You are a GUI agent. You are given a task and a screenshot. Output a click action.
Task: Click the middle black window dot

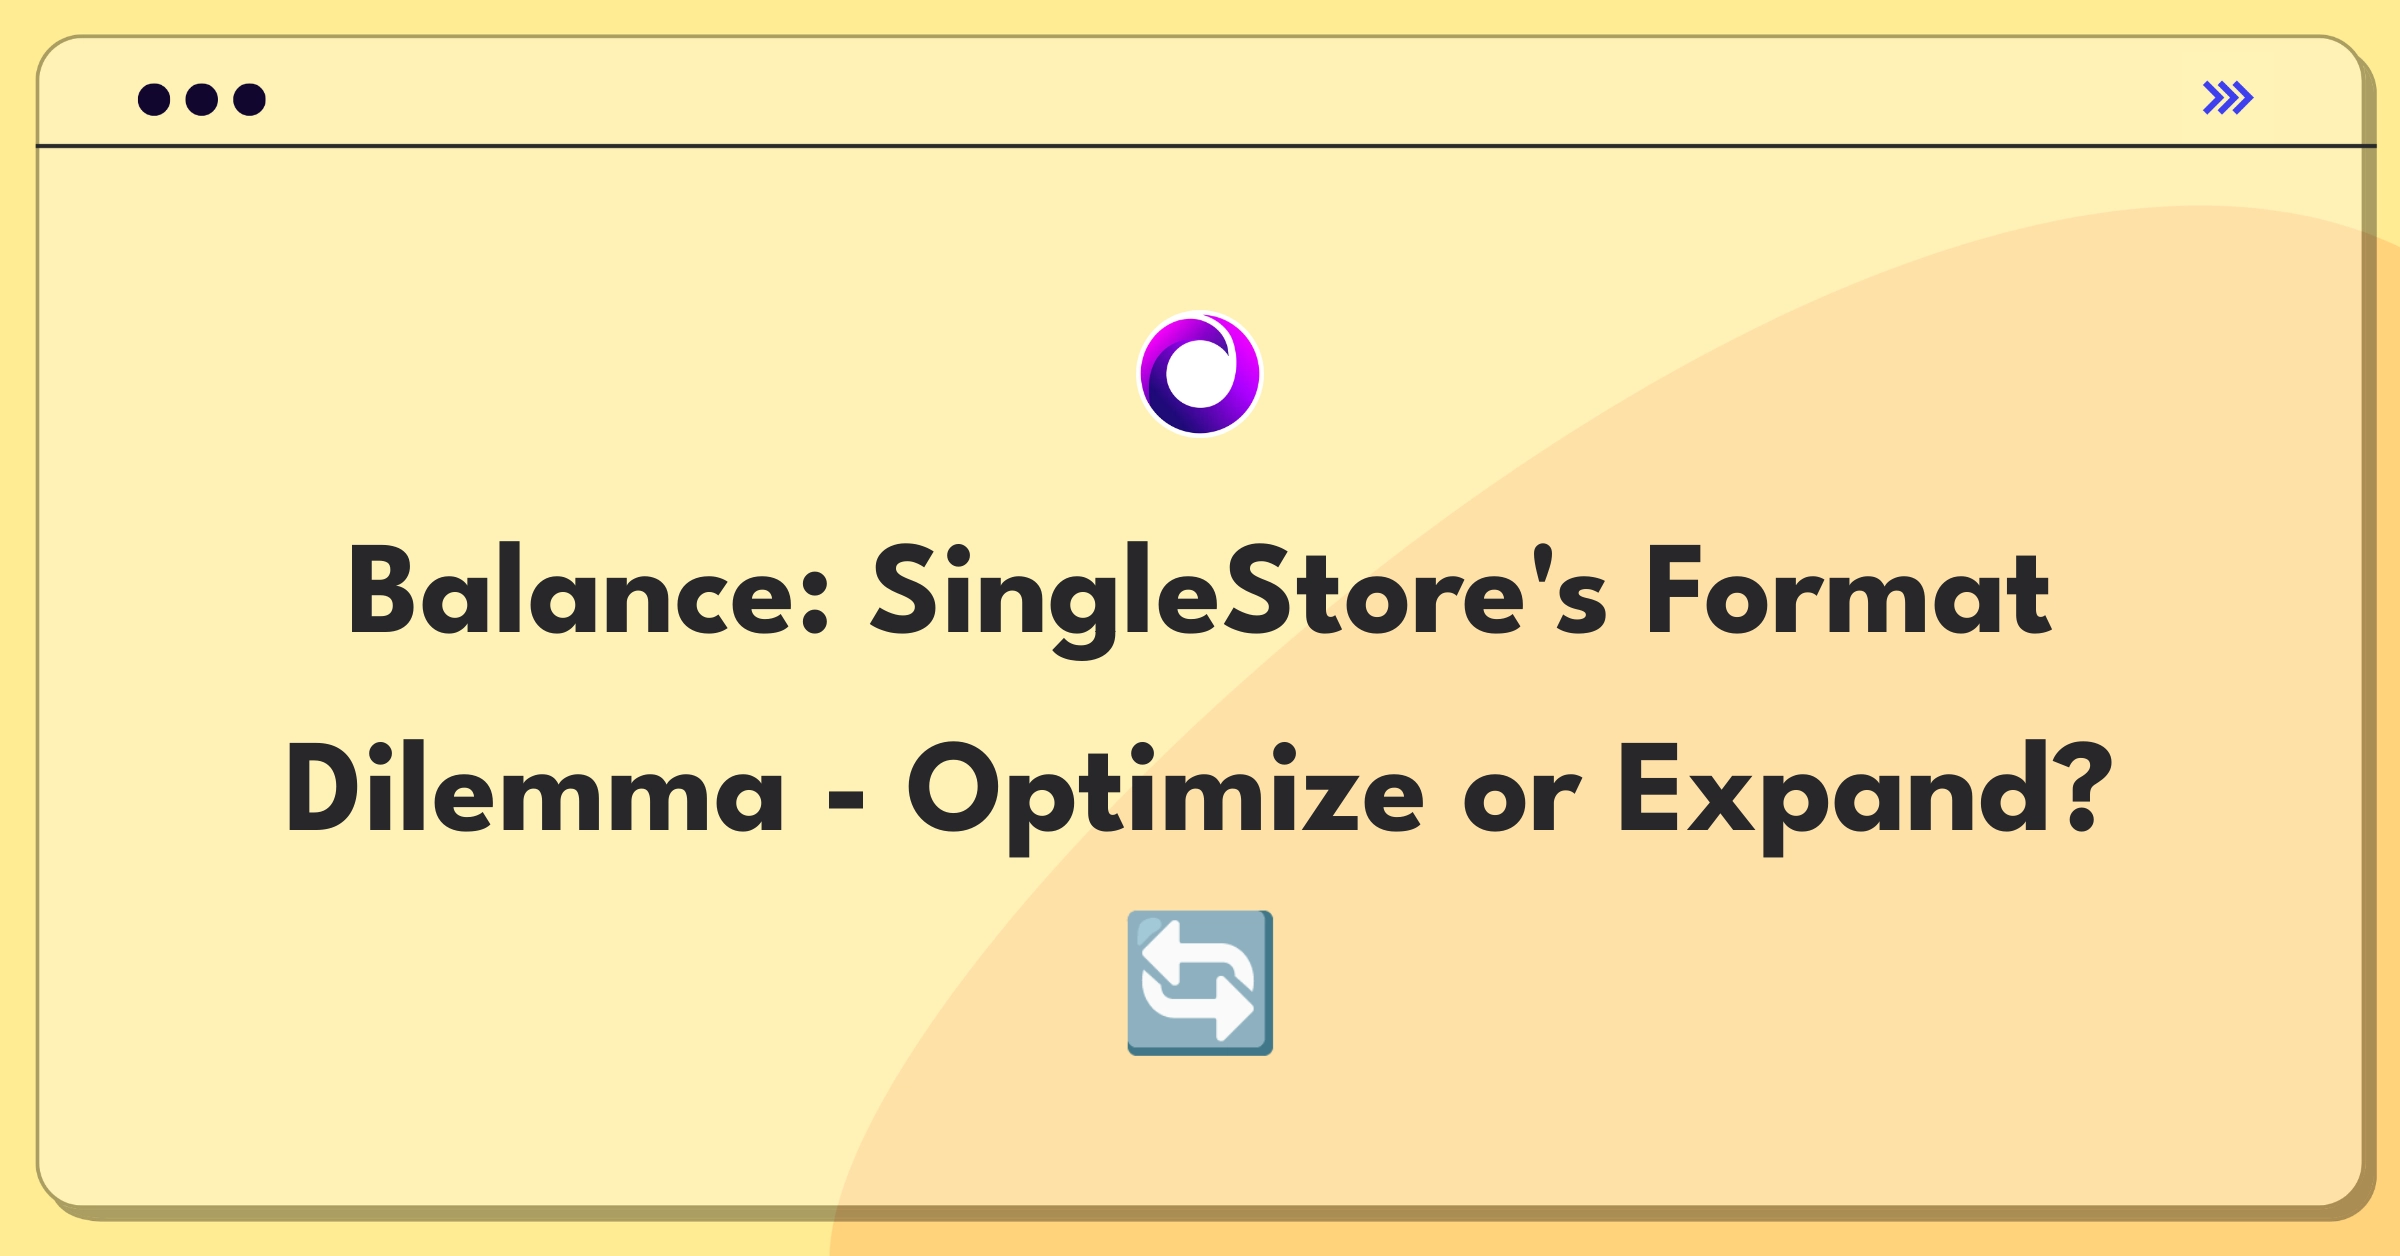(202, 100)
